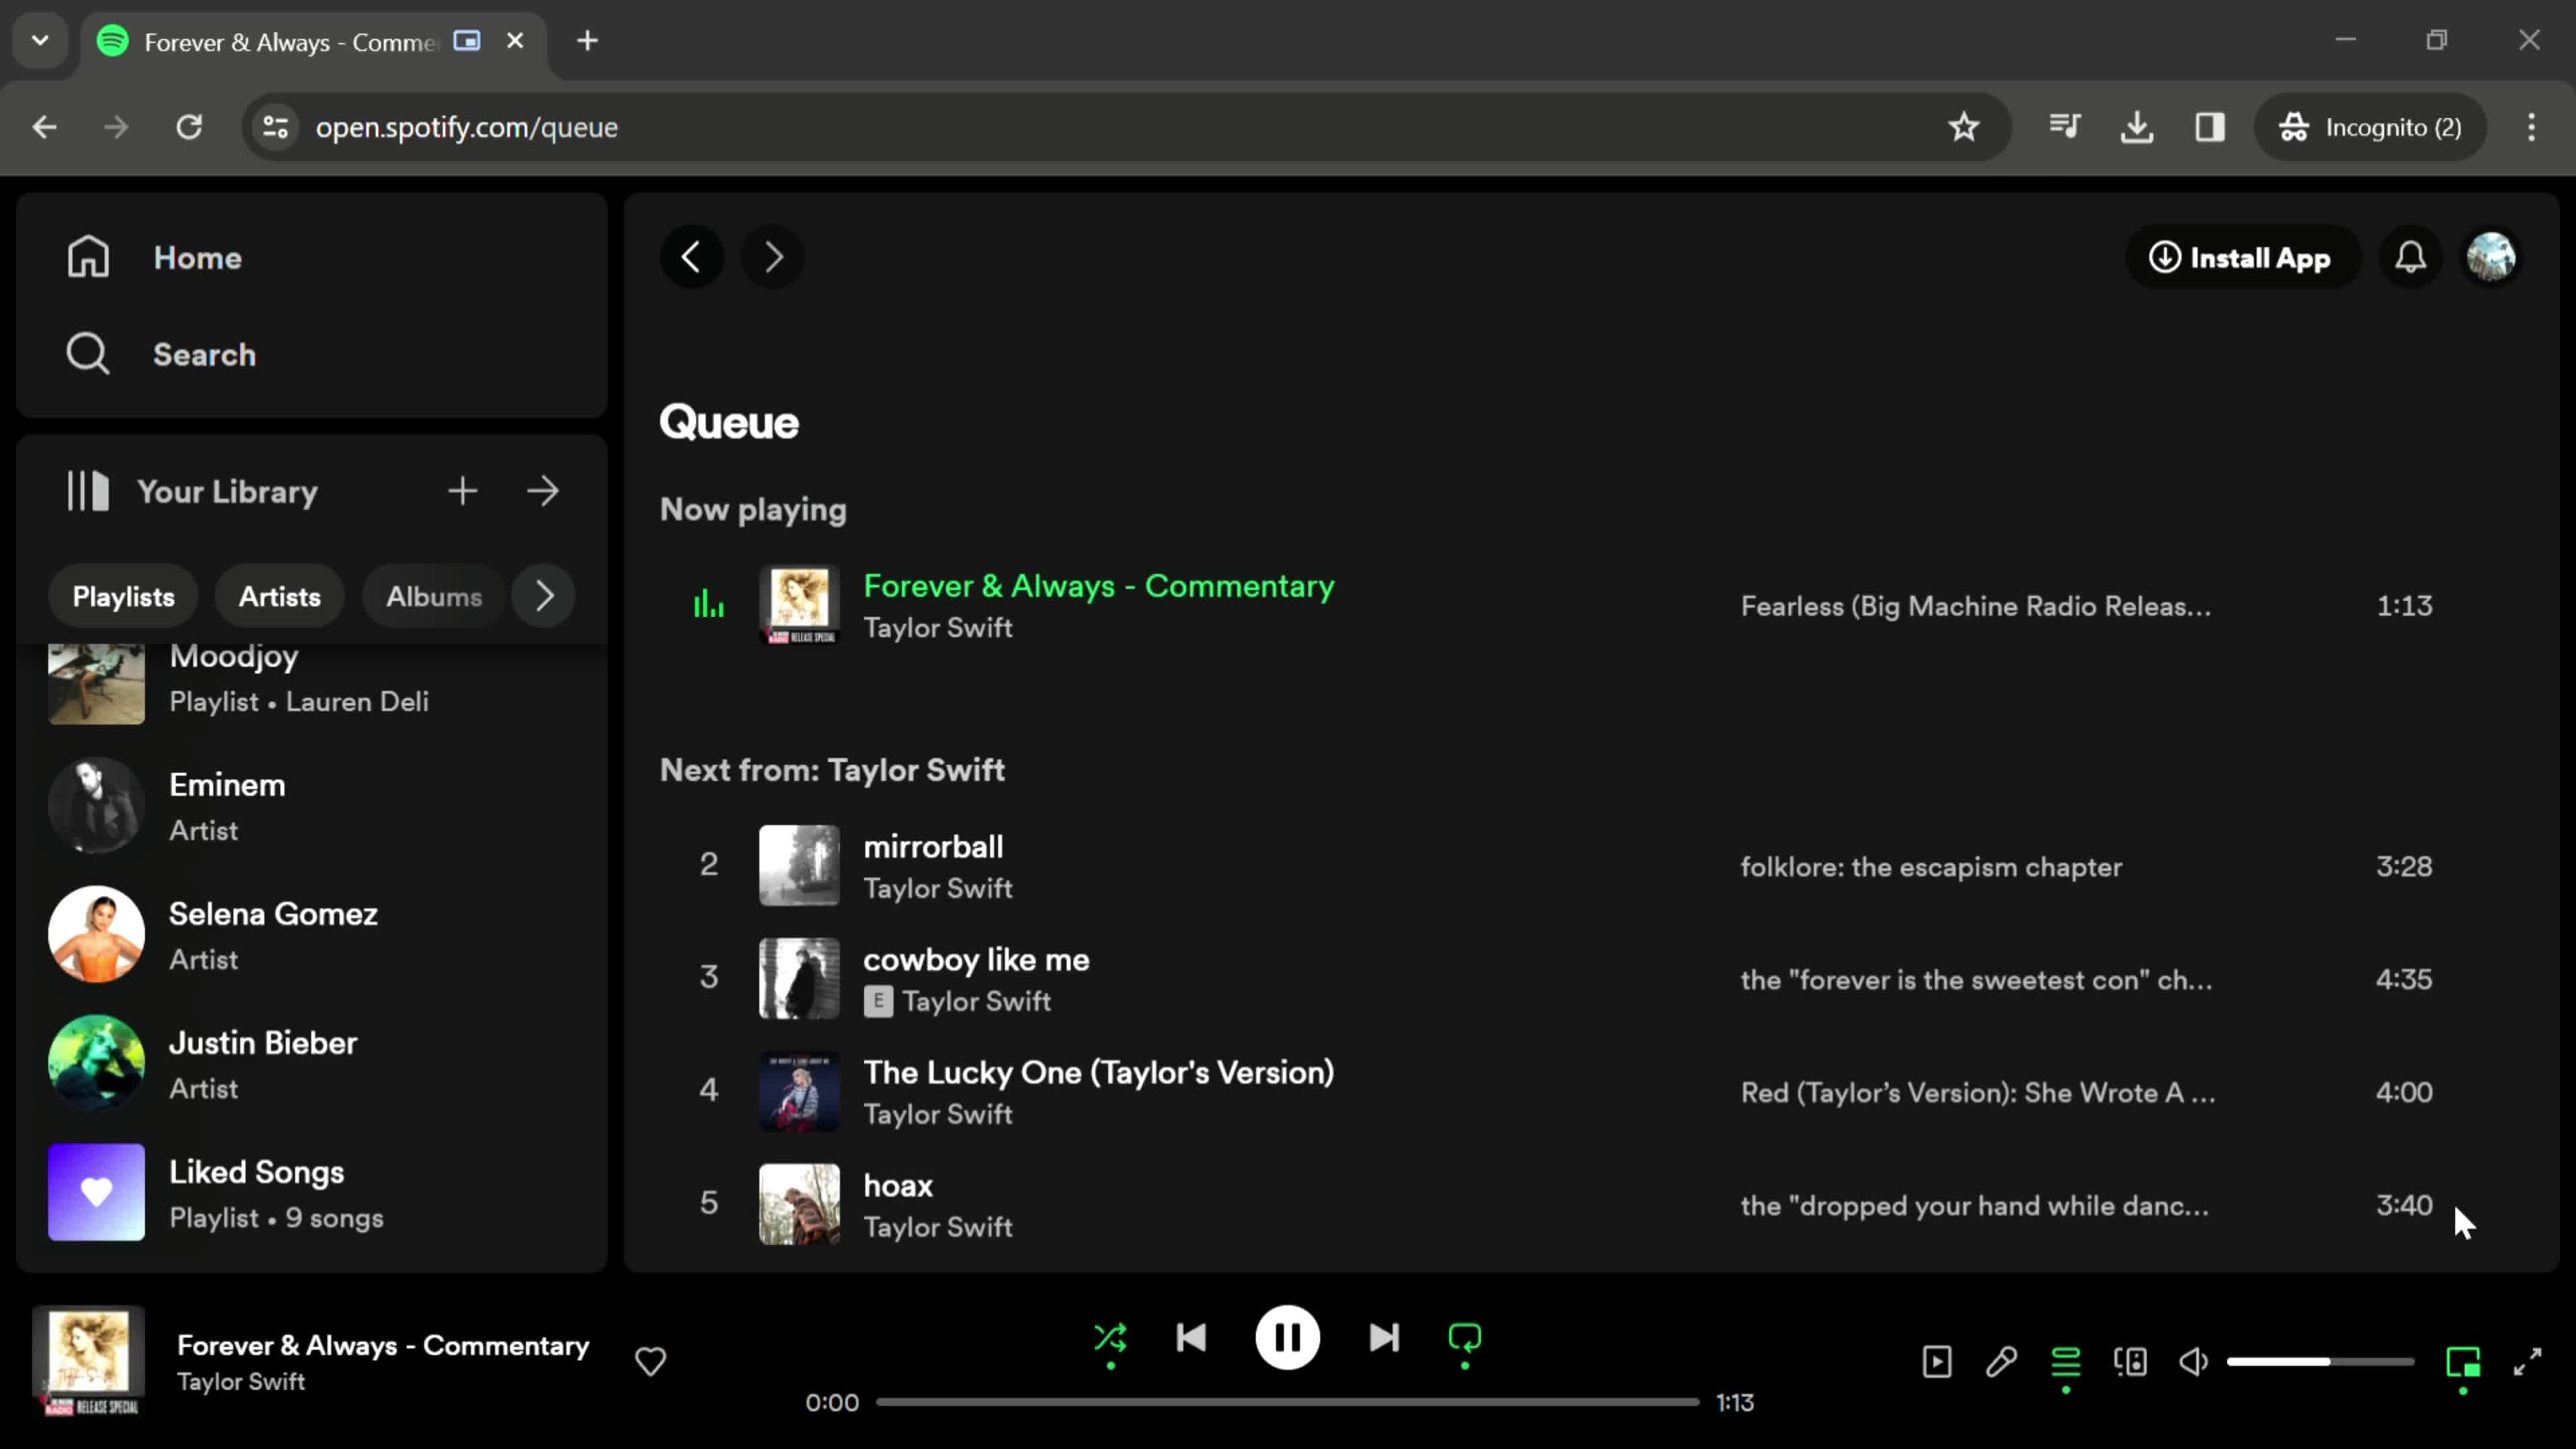Screen dimensions: 2576x1449
Task: Toggle the Queue view
Action: click(x=2066, y=1361)
